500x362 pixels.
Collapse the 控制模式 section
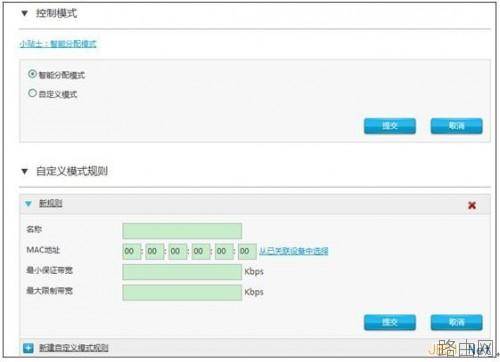click(x=24, y=14)
